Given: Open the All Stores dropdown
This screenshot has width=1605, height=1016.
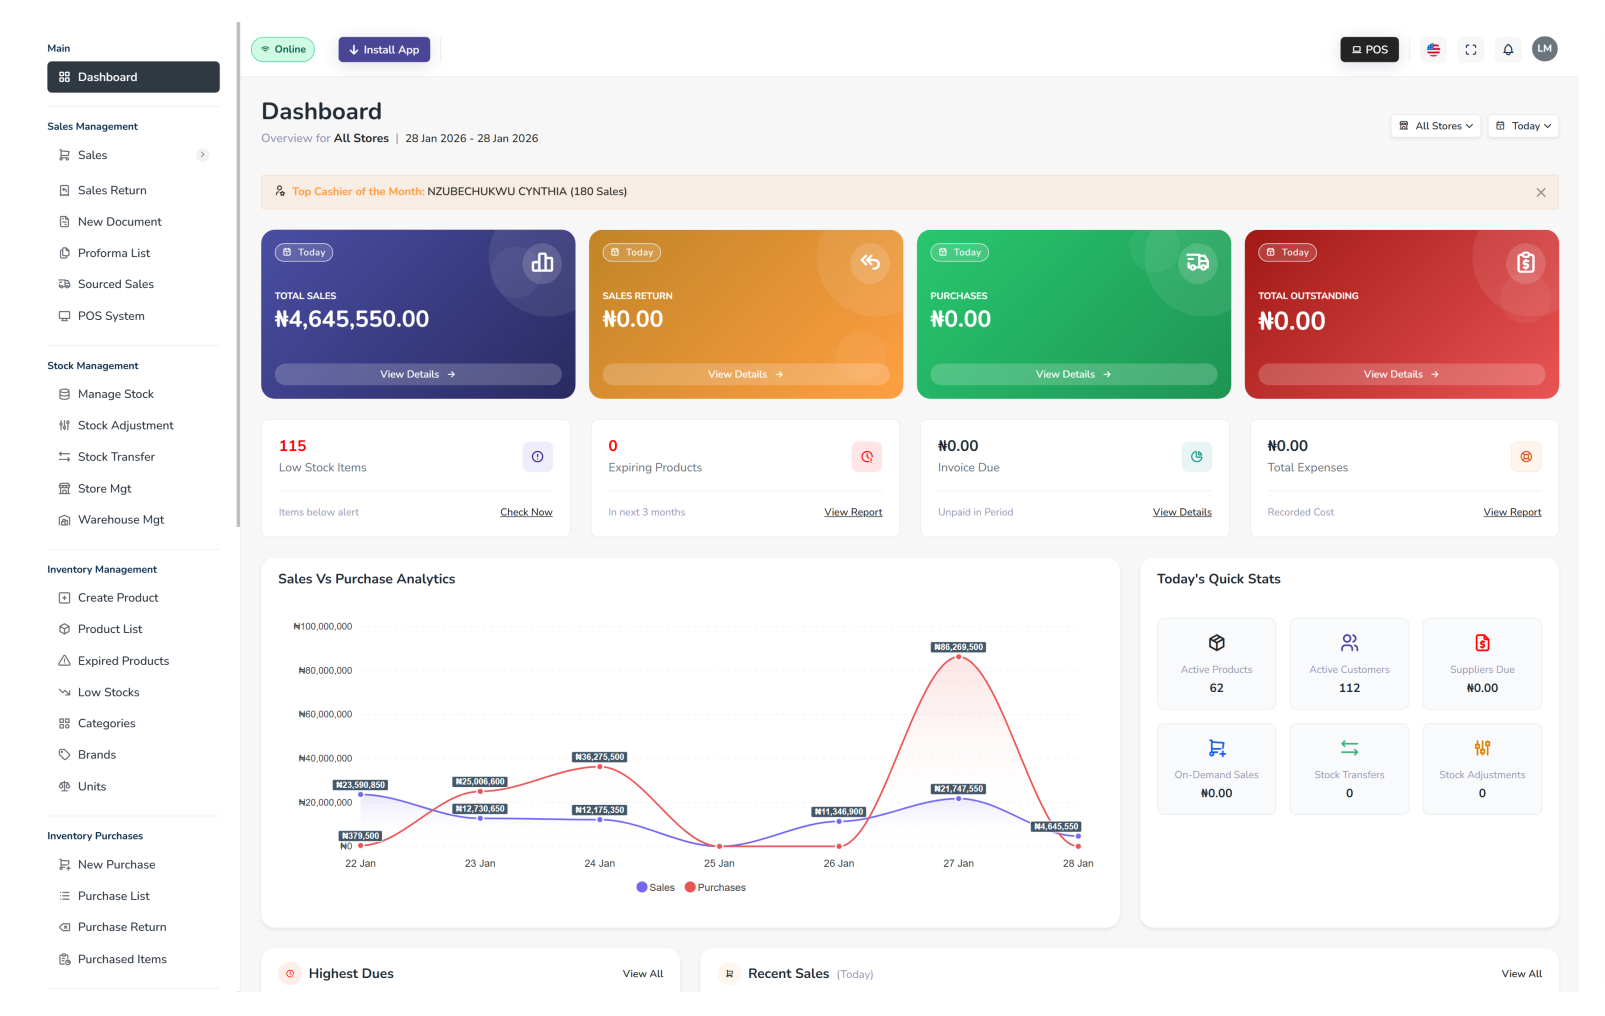Looking at the screenshot, I should [x=1435, y=126].
